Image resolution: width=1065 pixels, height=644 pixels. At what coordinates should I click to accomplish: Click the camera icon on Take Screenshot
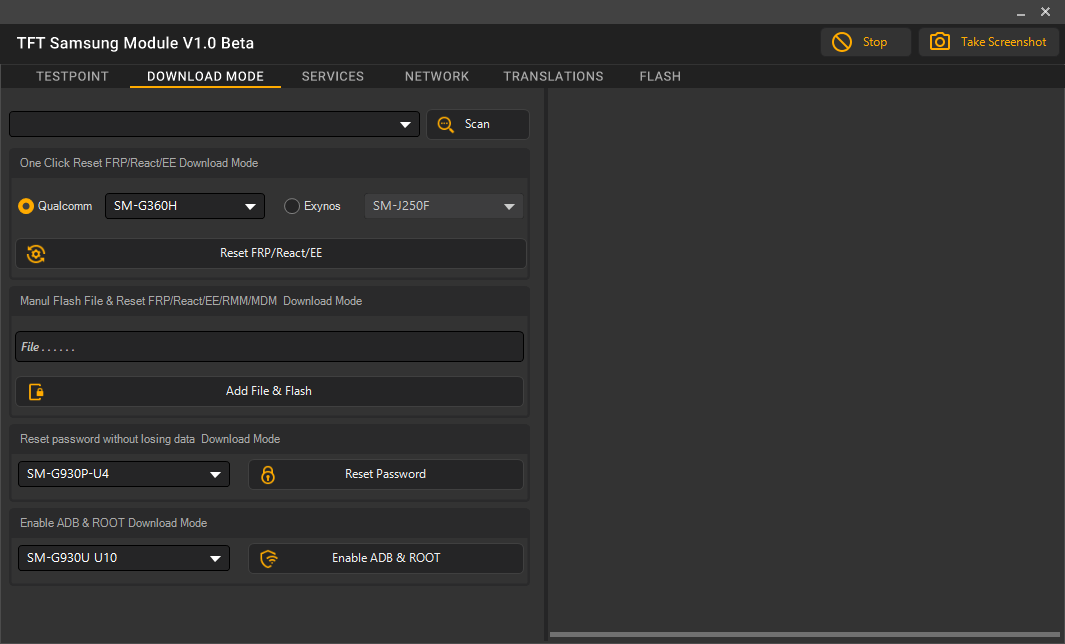pos(939,42)
